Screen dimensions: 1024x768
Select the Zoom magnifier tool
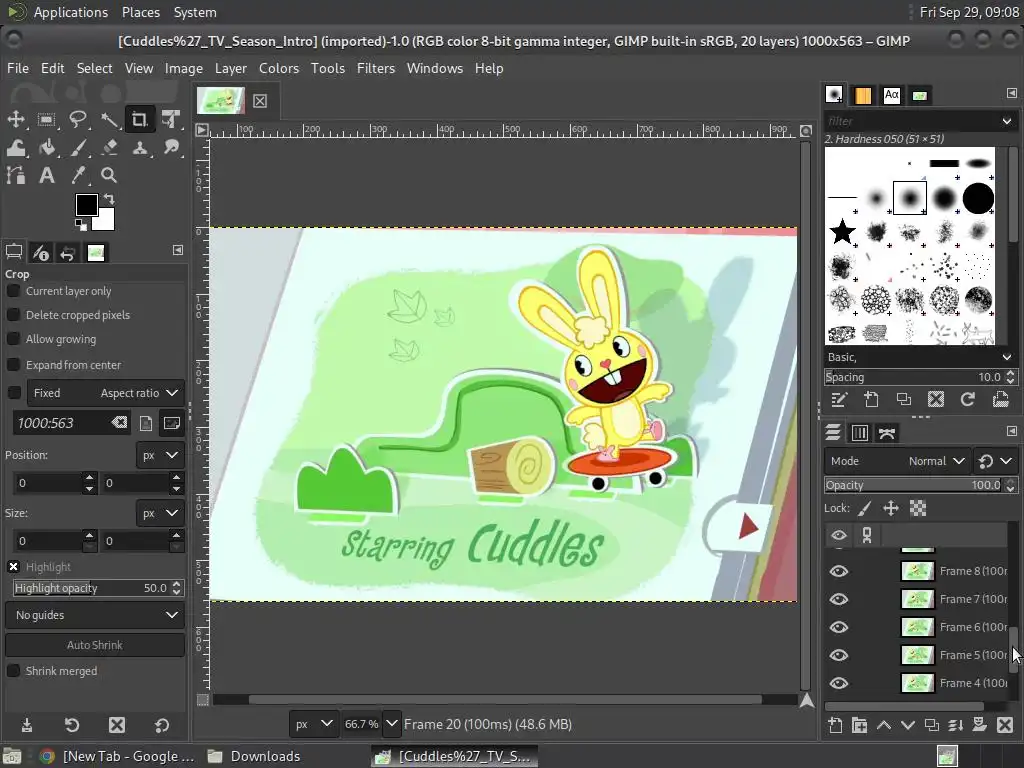tap(109, 175)
